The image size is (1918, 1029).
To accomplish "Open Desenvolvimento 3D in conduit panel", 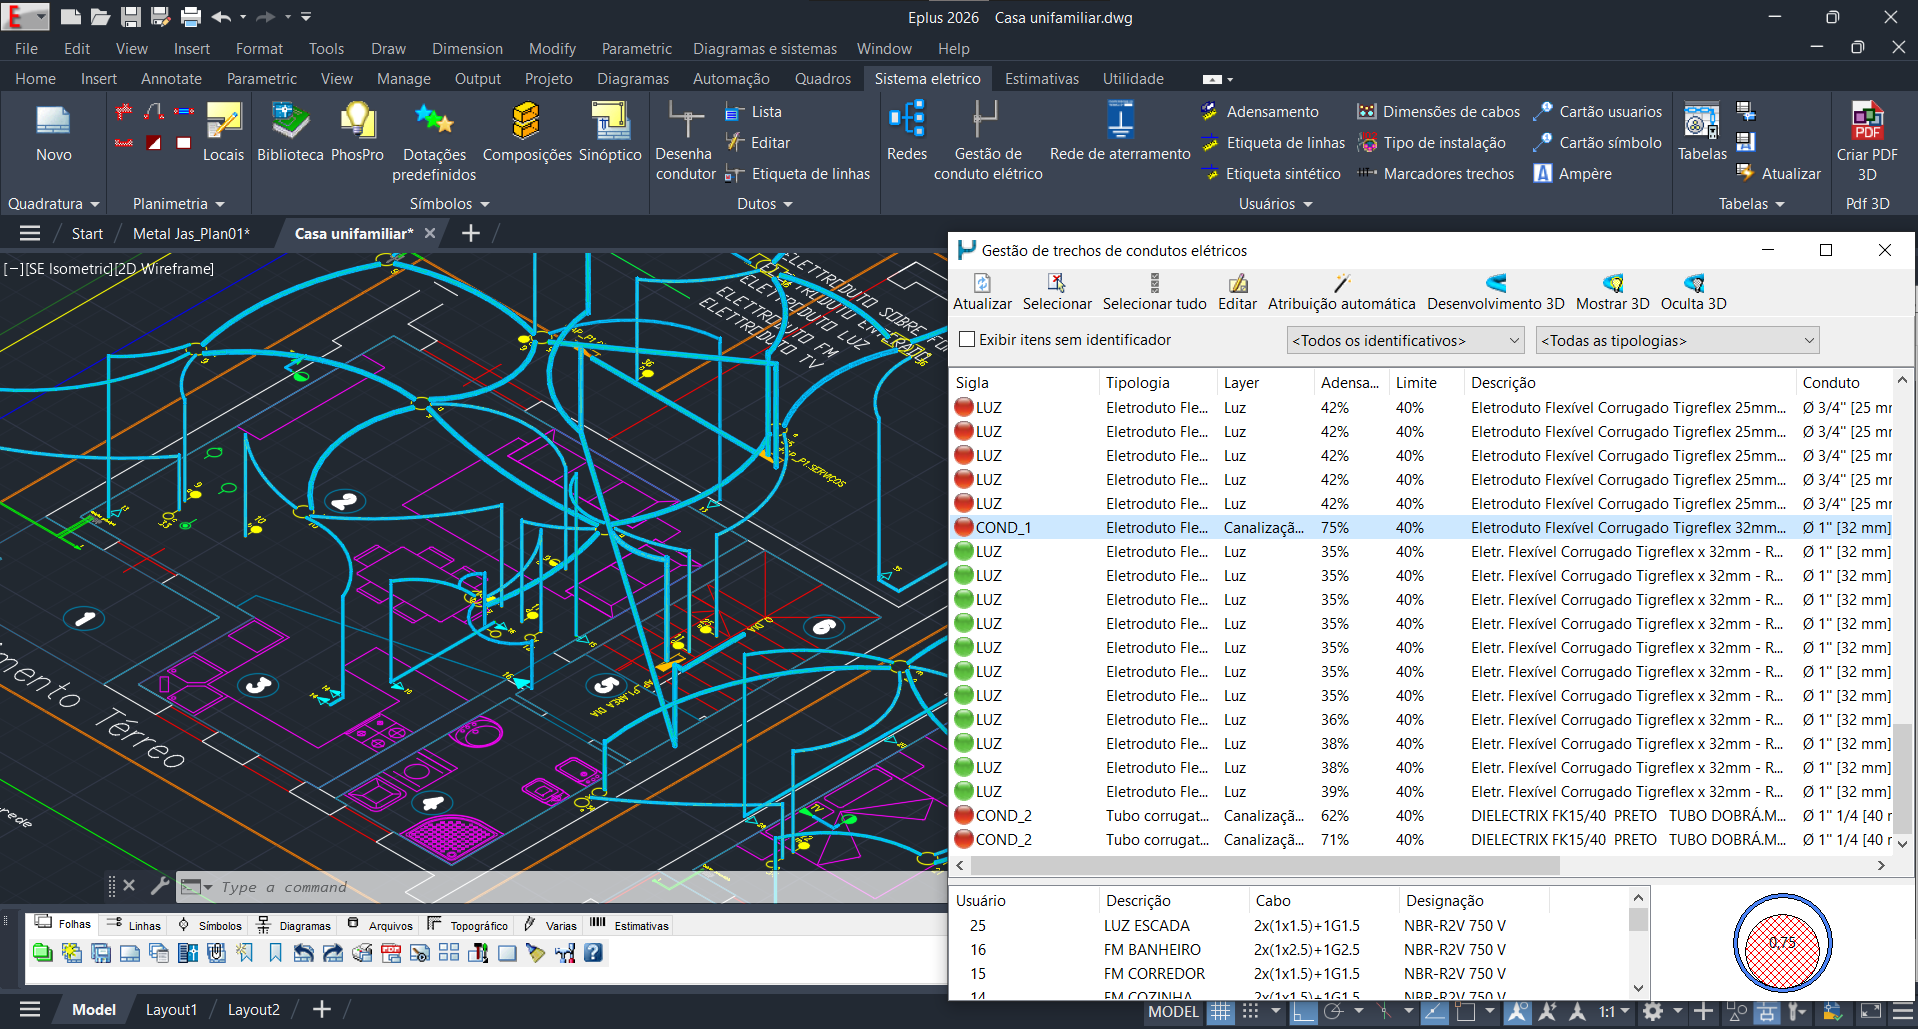I will 1495,291.
